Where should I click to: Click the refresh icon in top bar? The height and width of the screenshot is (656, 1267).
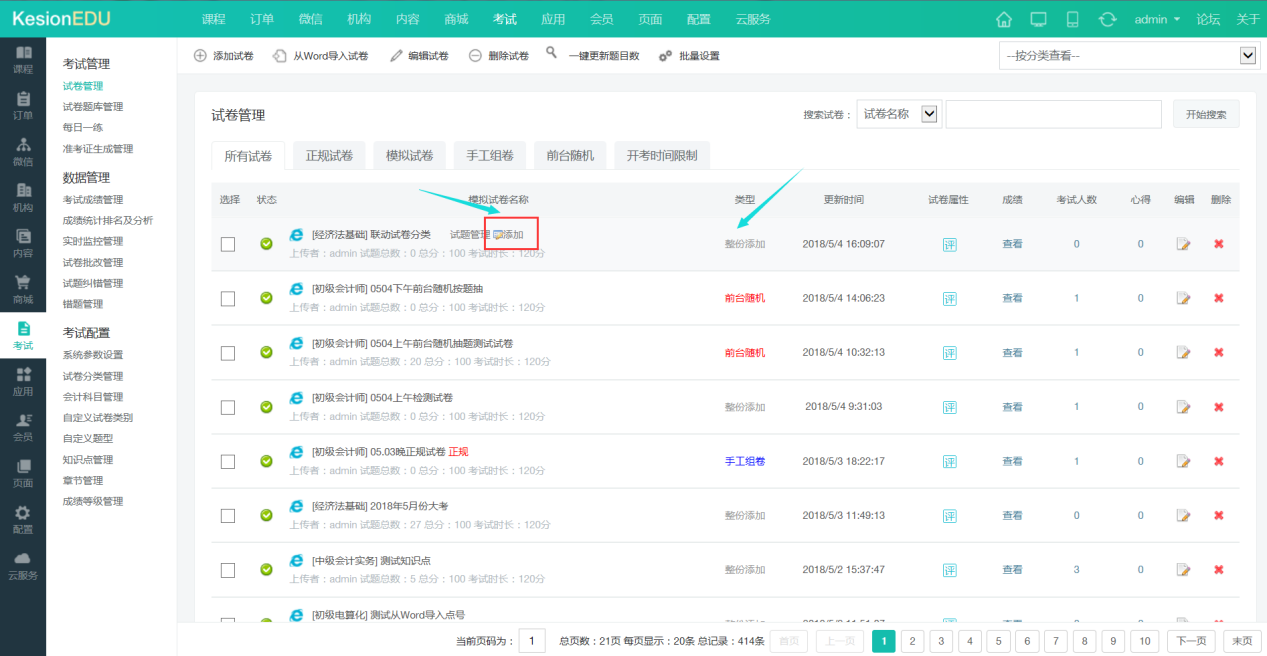pos(1107,19)
